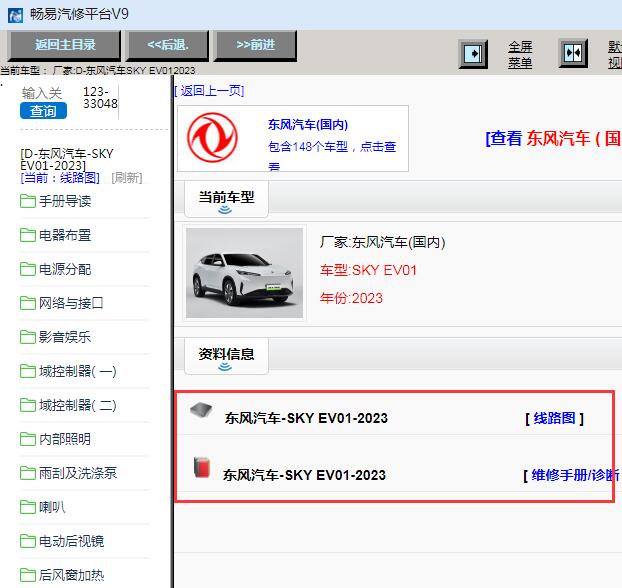Click the 查询 search button
Viewport: 622px width, 588px height.
(x=43, y=111)
